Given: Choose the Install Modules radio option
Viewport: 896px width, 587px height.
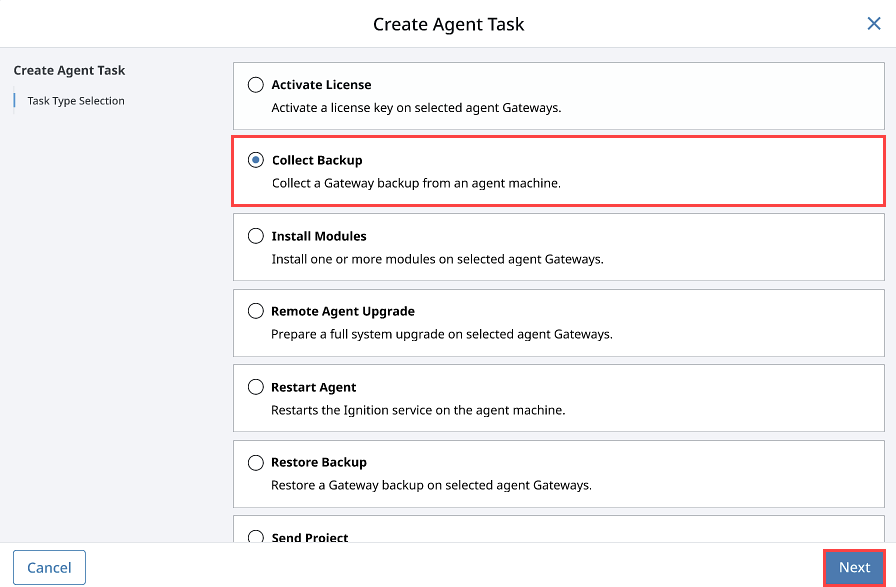Looking at the screenshot, I should click(255, 235).
